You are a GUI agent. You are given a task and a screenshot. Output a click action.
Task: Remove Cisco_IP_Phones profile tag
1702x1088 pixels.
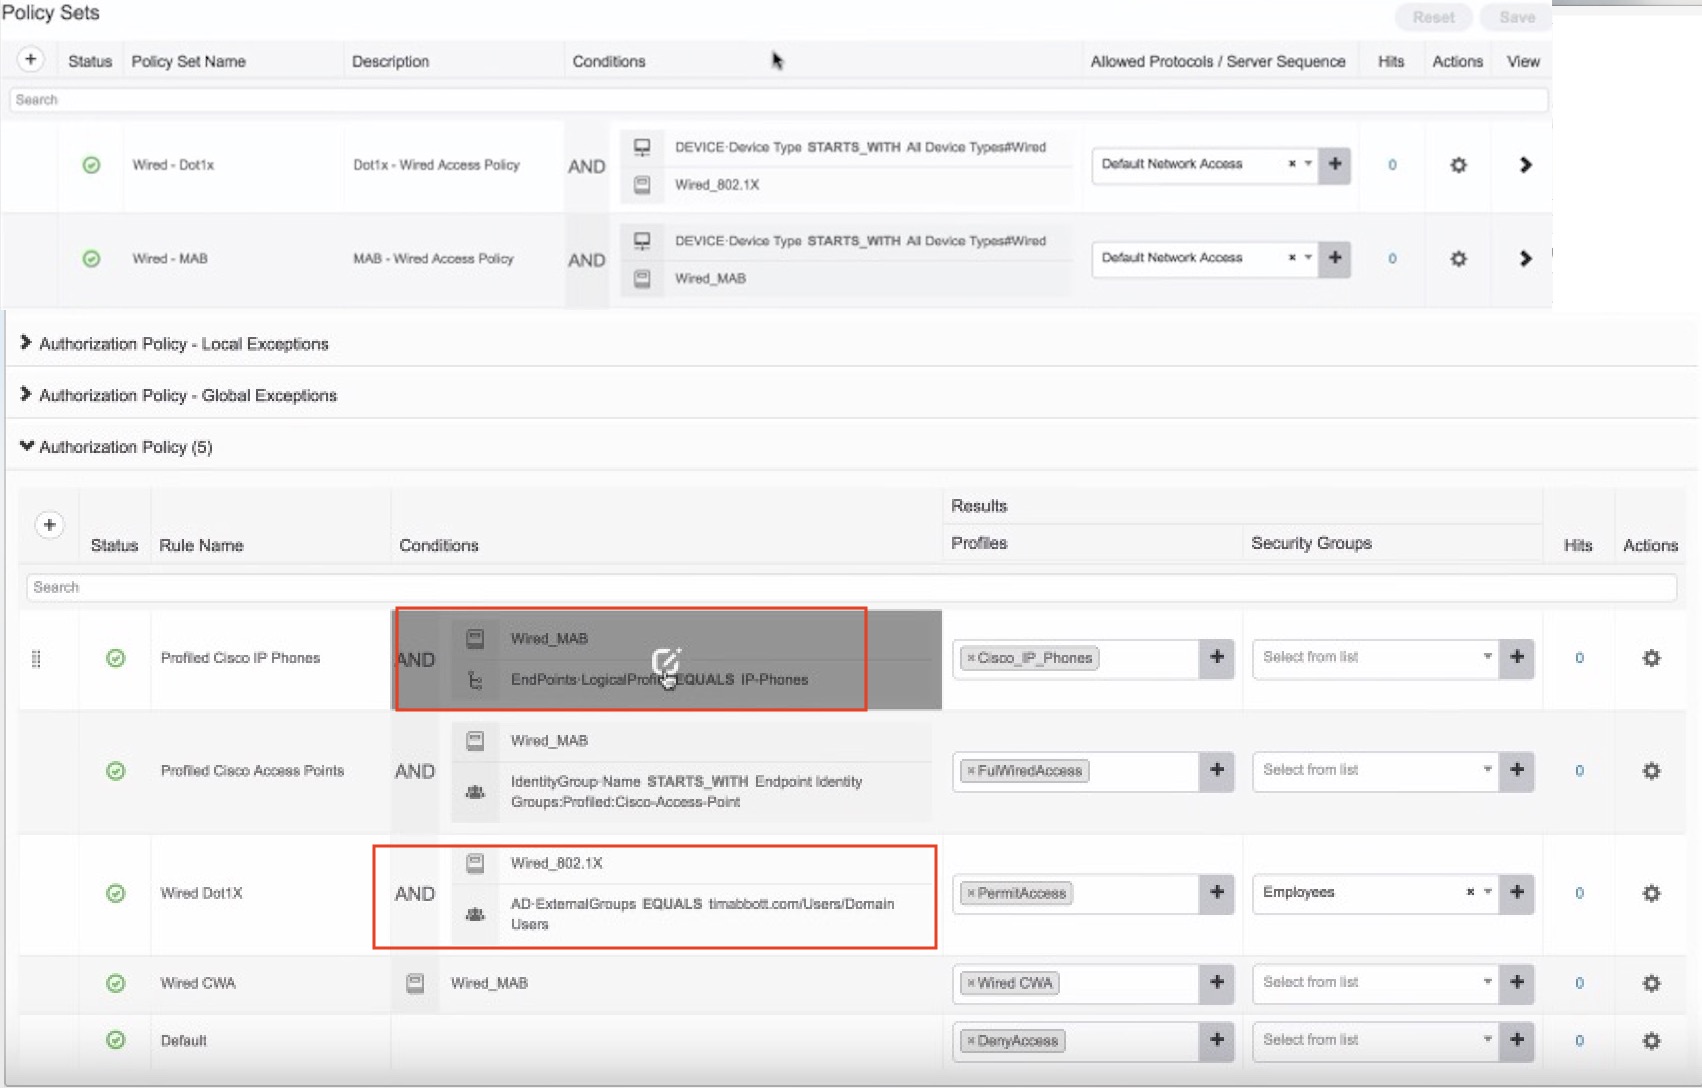(970, 658)
